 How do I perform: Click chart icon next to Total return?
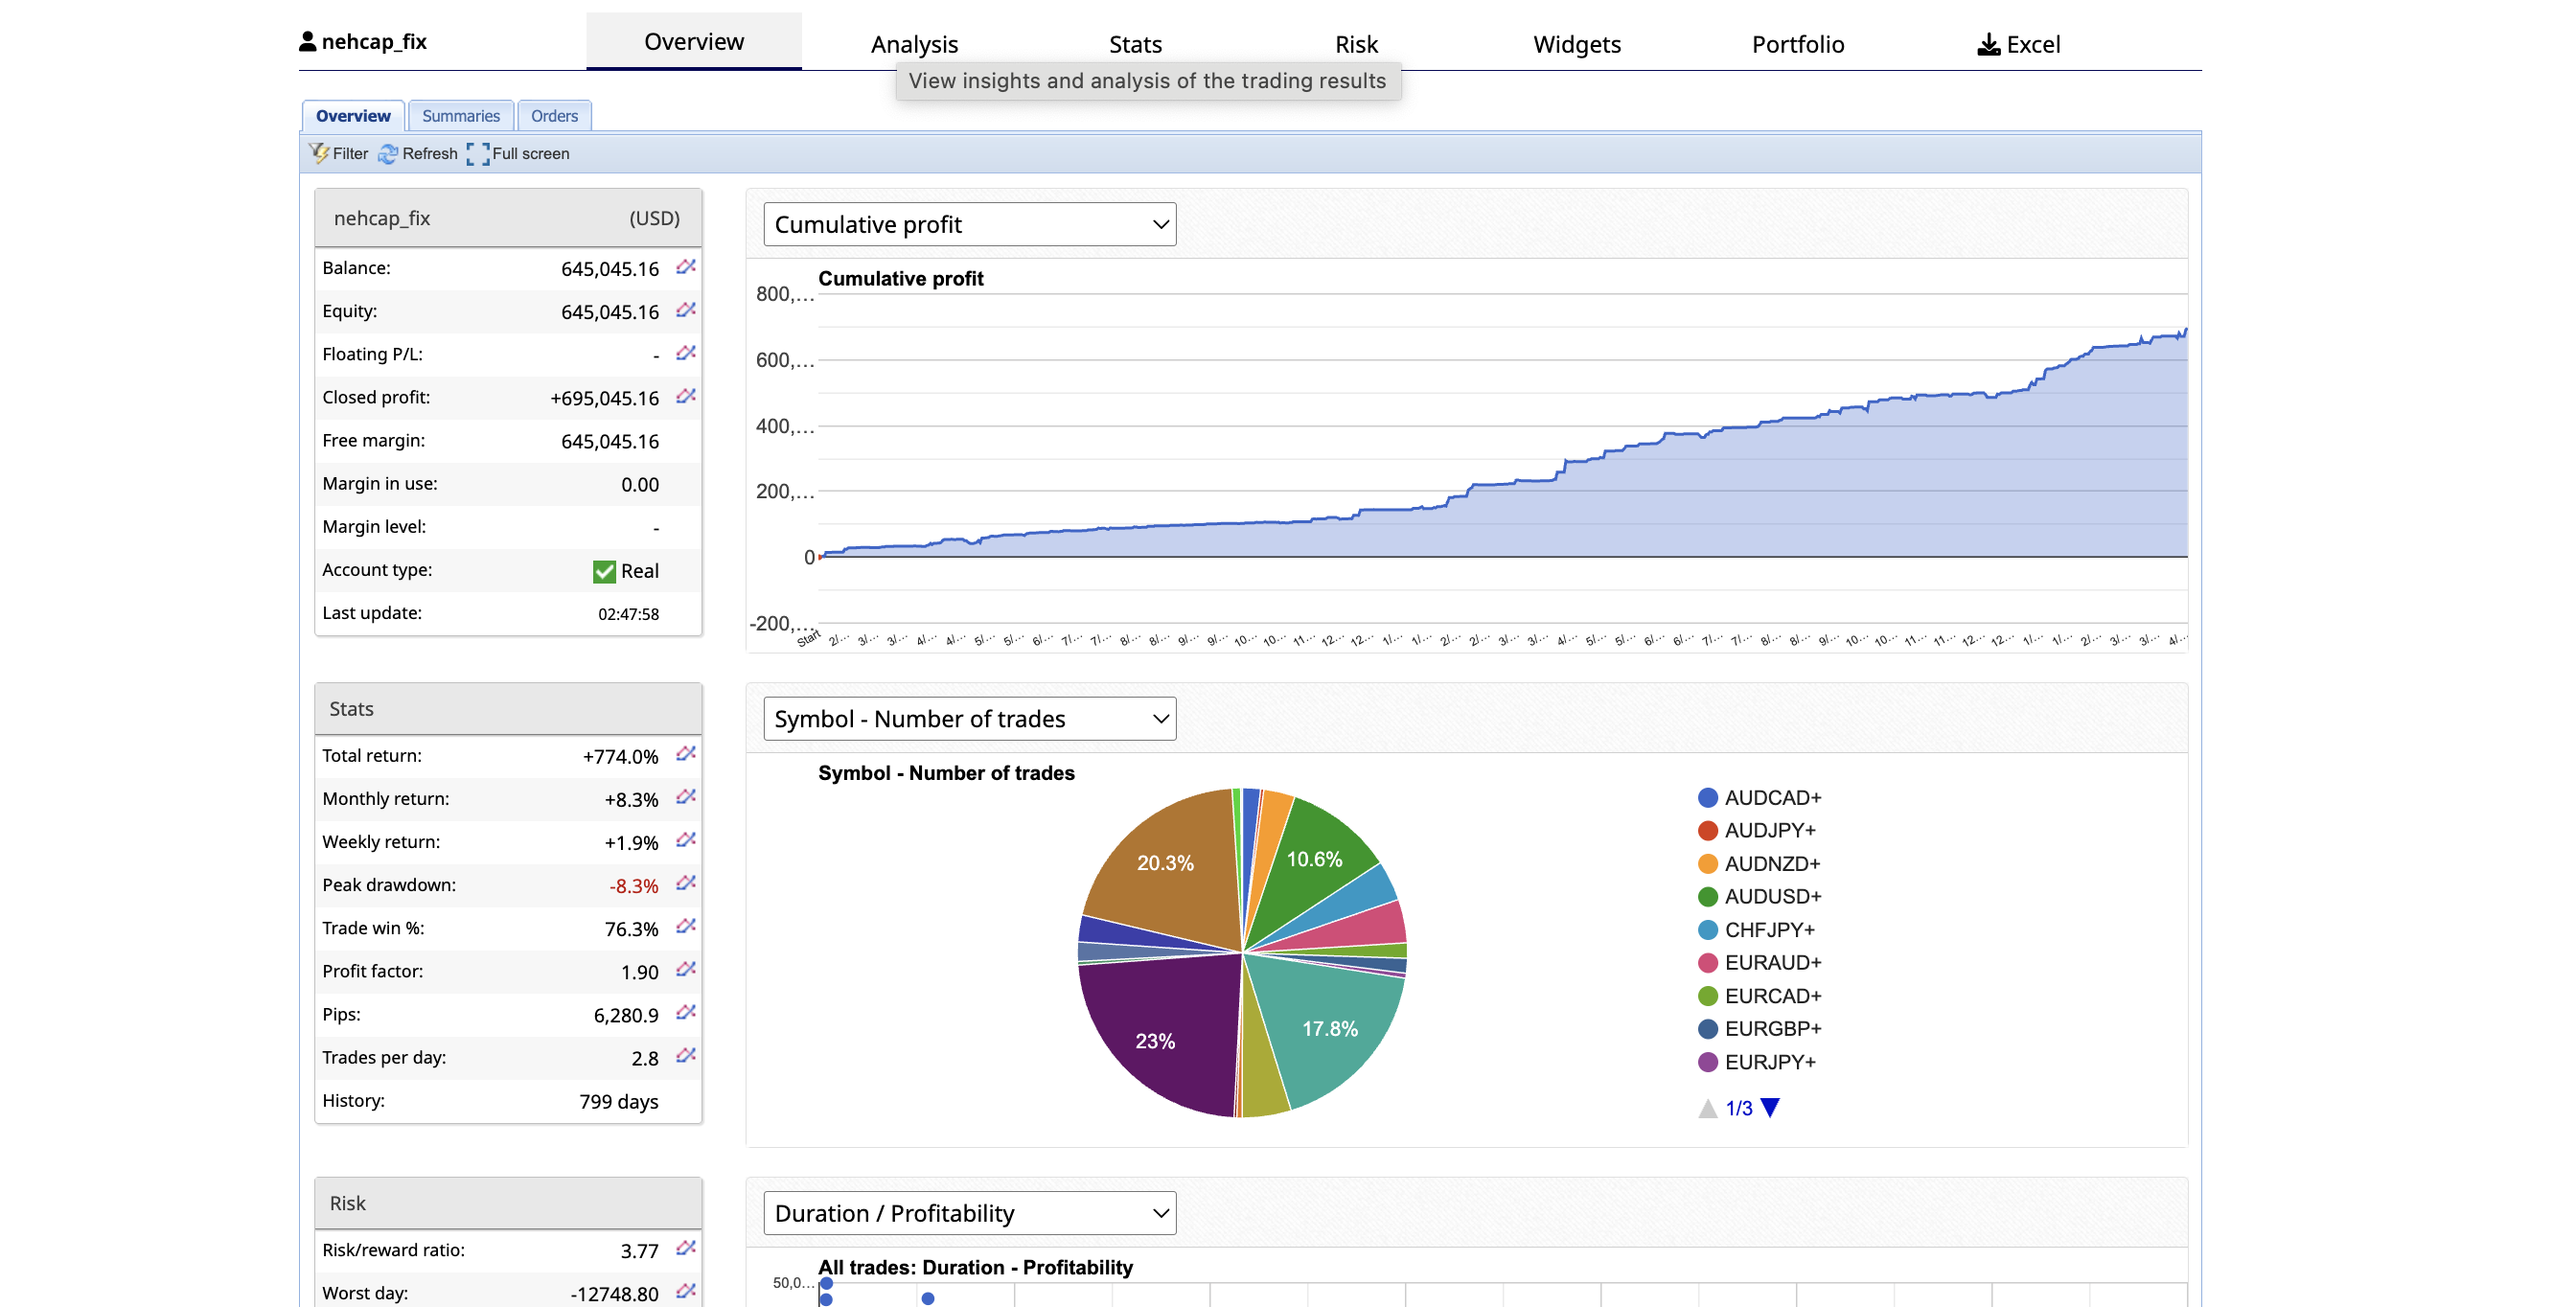click(x=685, y=754)
